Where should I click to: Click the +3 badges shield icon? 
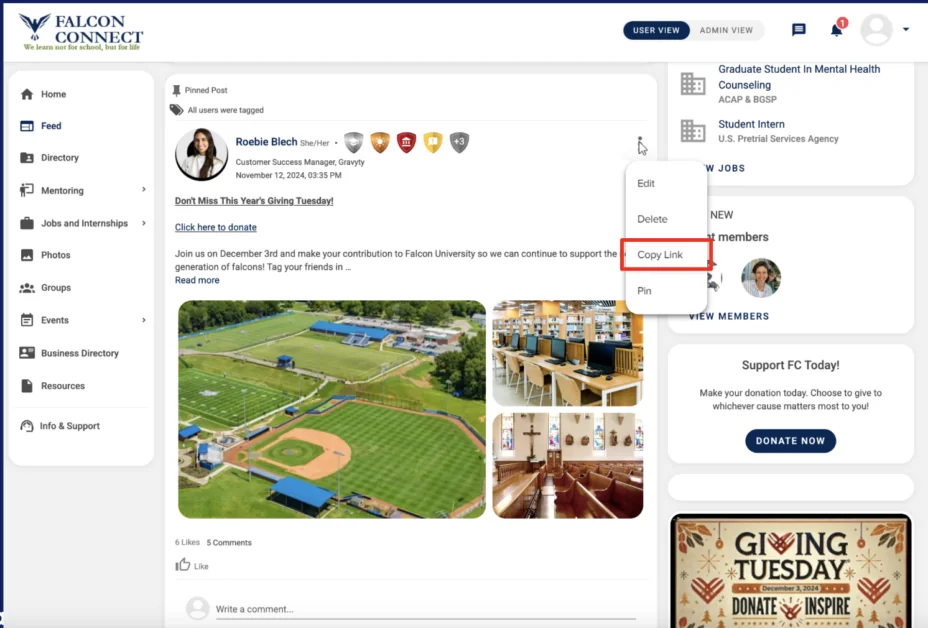point(459,142)
